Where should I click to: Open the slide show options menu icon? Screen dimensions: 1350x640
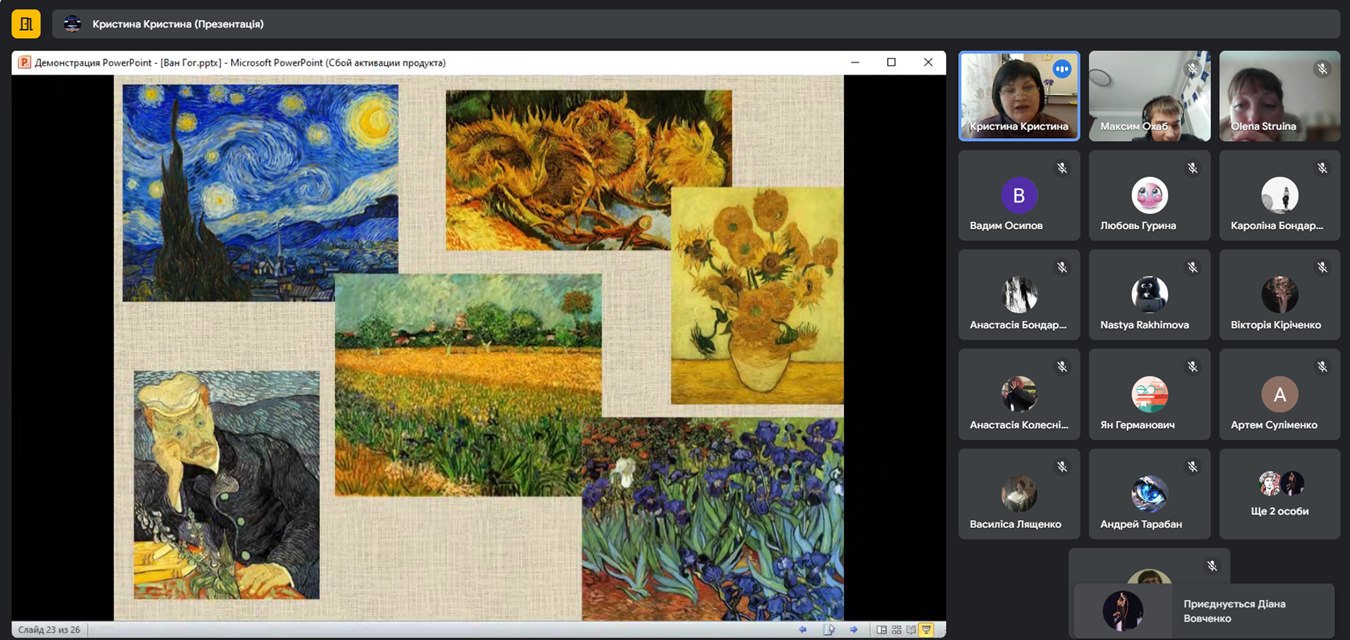click(x=828, y=630)
